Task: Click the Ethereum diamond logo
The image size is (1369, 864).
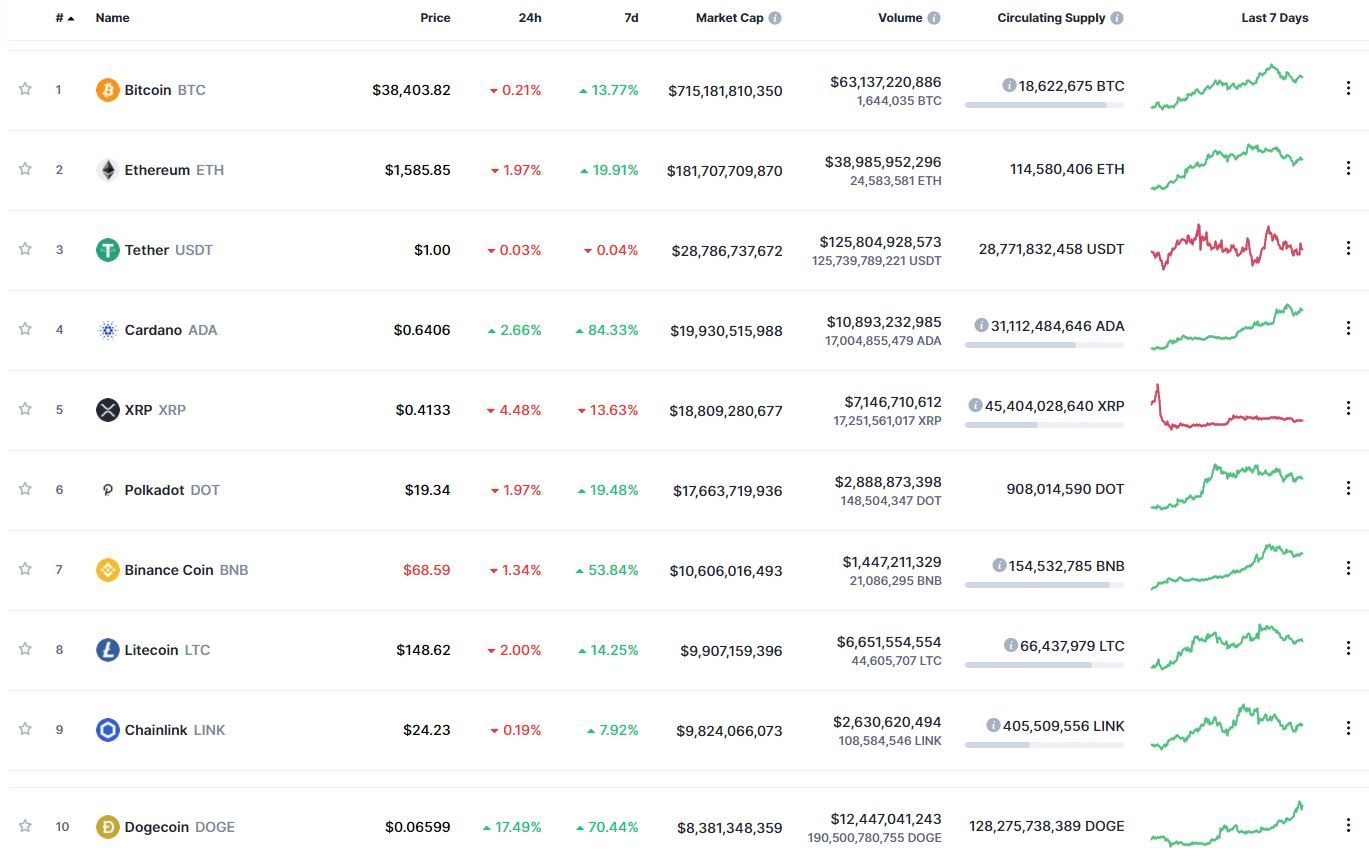Action: (x=107, y=170)
